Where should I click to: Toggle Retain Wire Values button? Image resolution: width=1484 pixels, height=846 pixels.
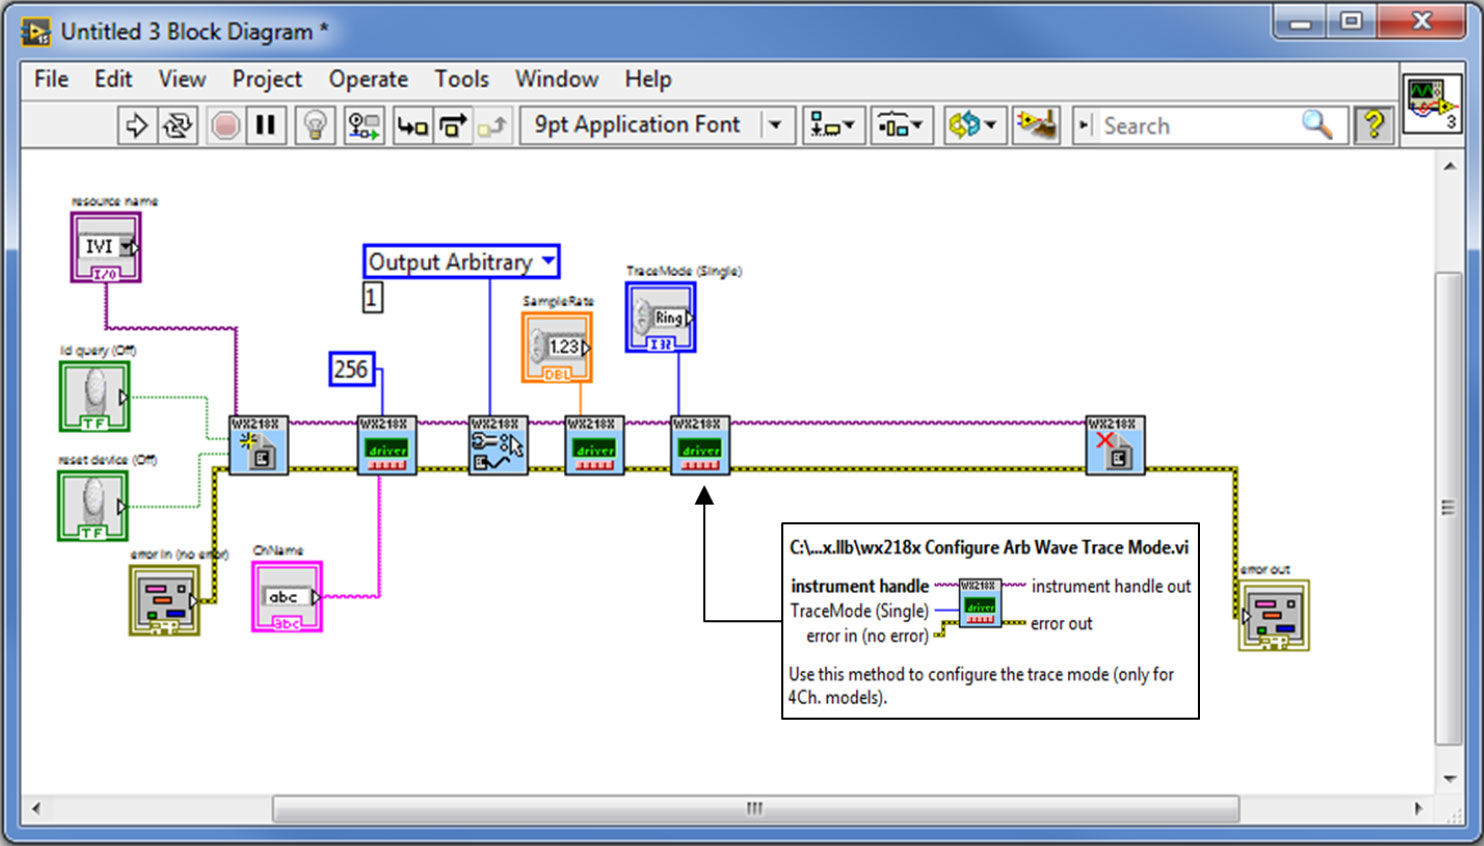tap(363, 126)
